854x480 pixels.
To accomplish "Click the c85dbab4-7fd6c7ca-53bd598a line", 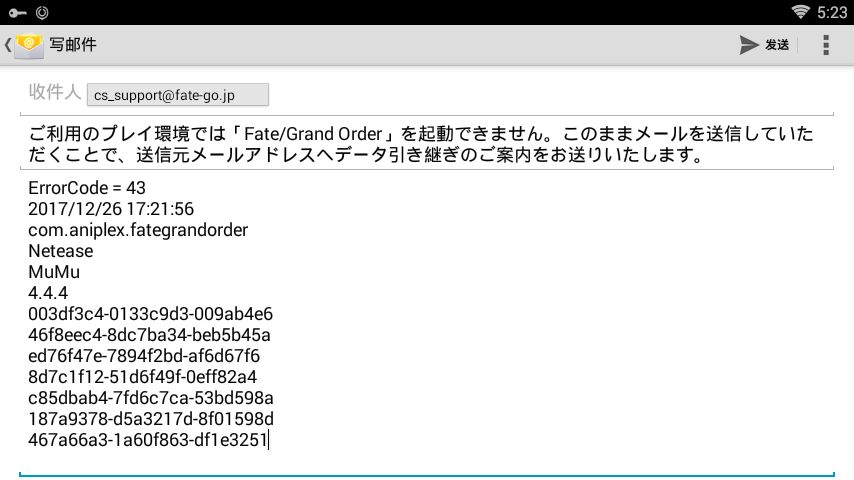I will point(151,398).
